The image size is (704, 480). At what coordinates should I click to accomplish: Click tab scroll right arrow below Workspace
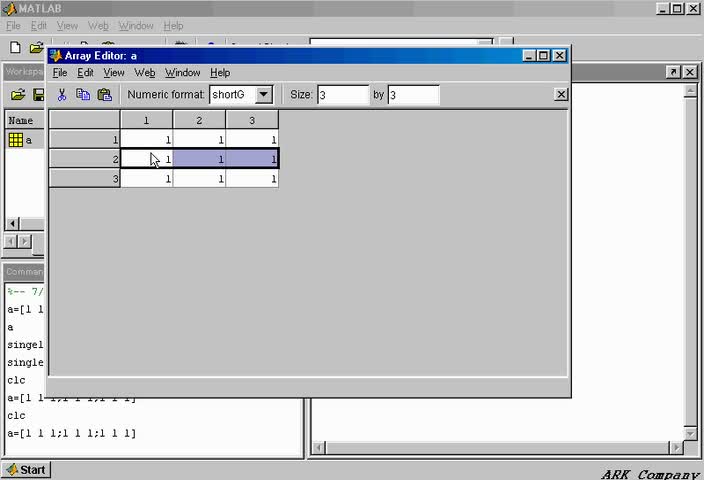coord(24,242)
